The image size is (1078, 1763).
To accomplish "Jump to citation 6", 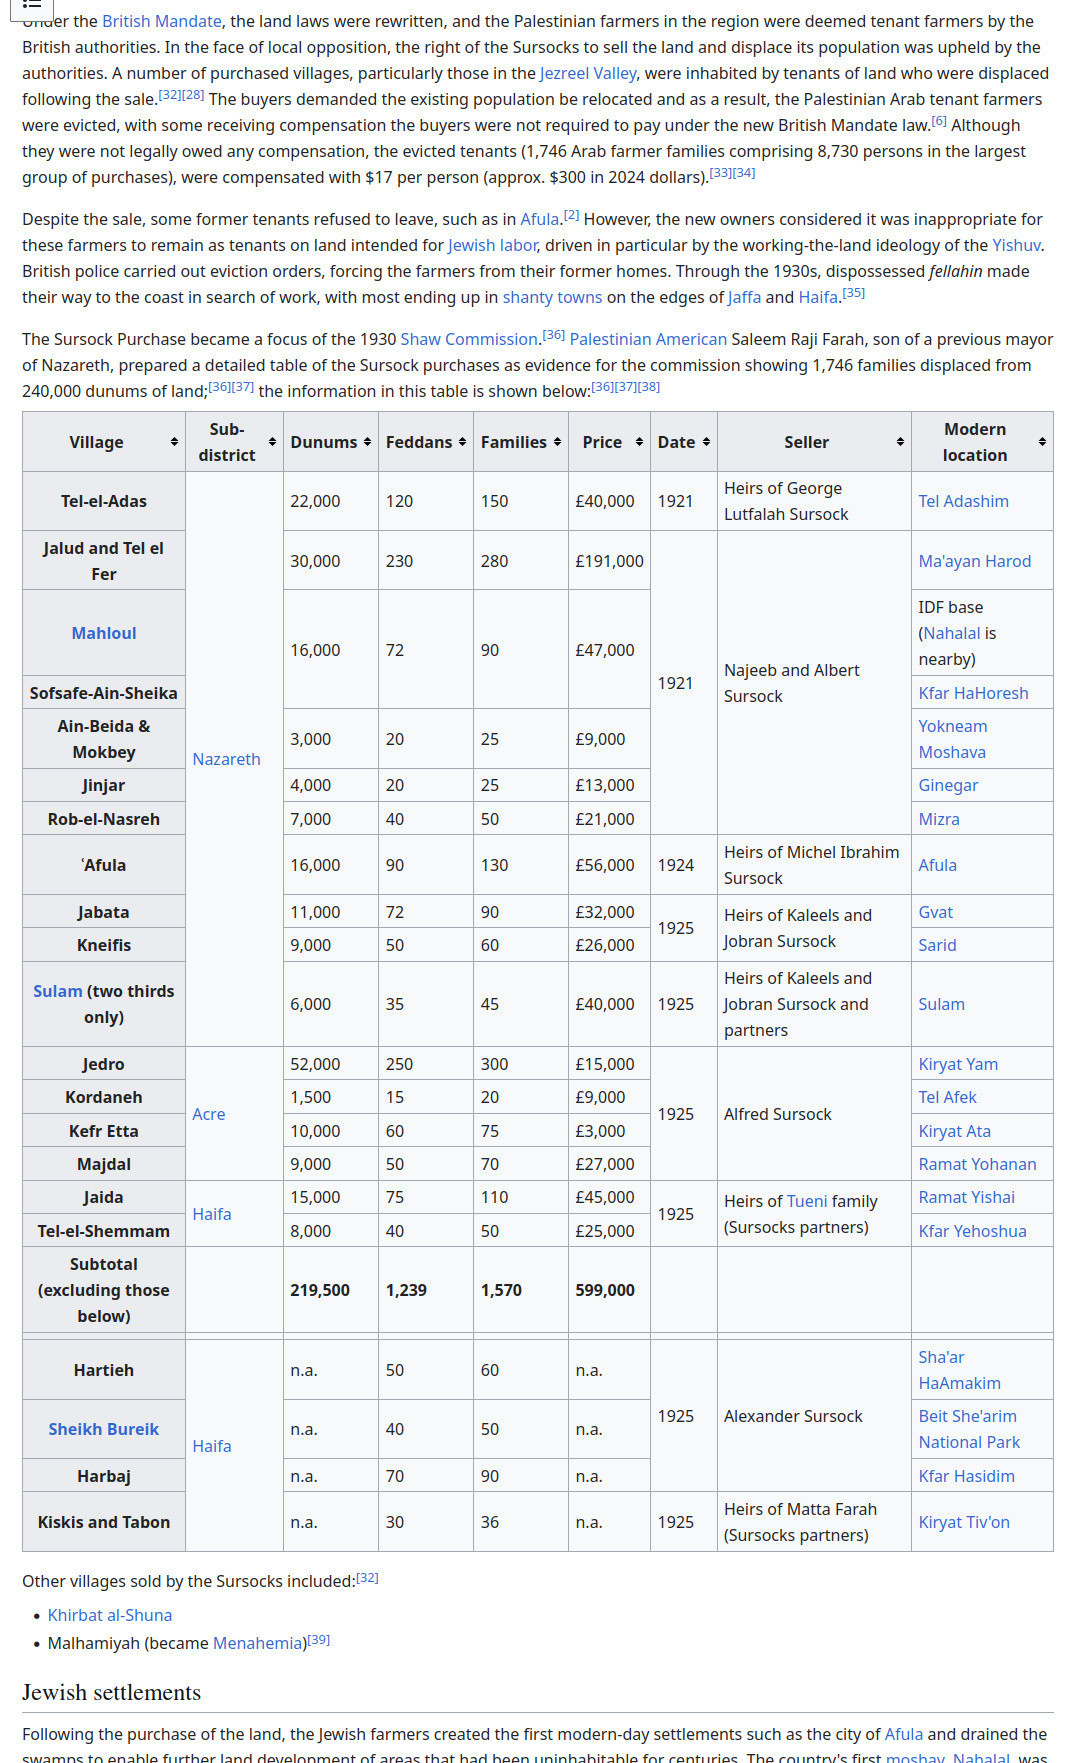I will click(939, 121).
